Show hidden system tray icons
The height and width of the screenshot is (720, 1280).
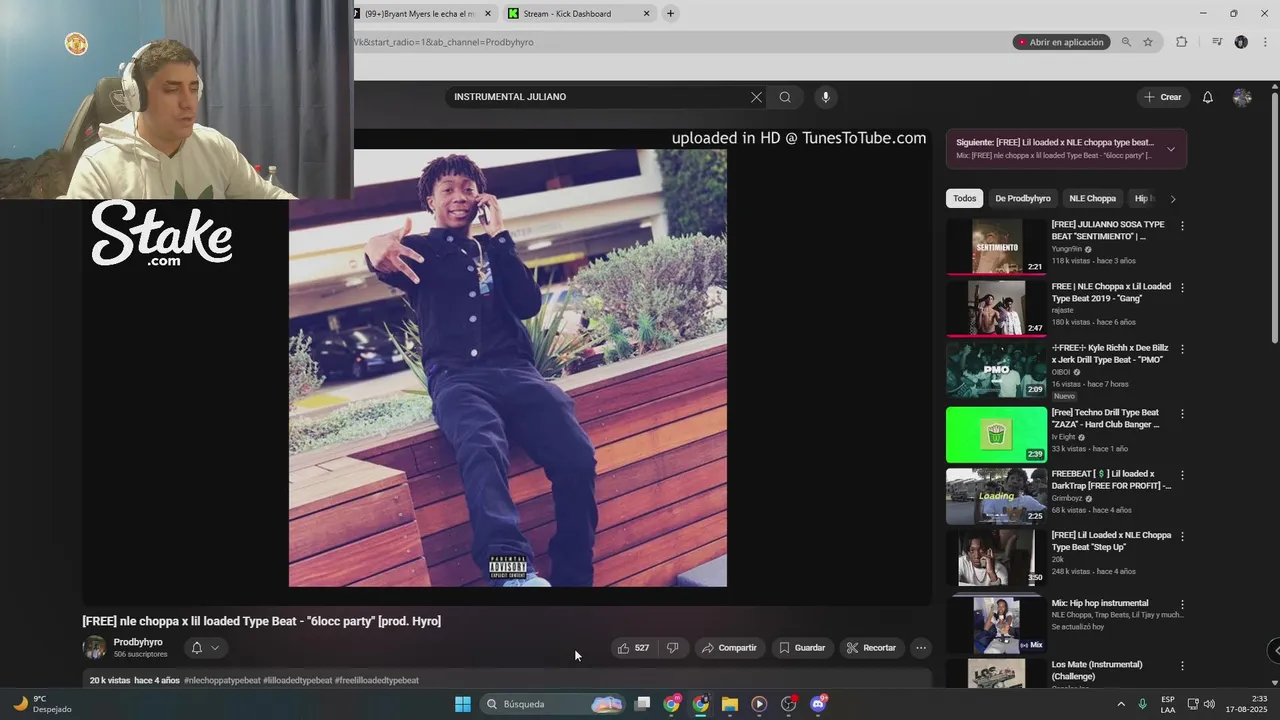coord(1120,704)
